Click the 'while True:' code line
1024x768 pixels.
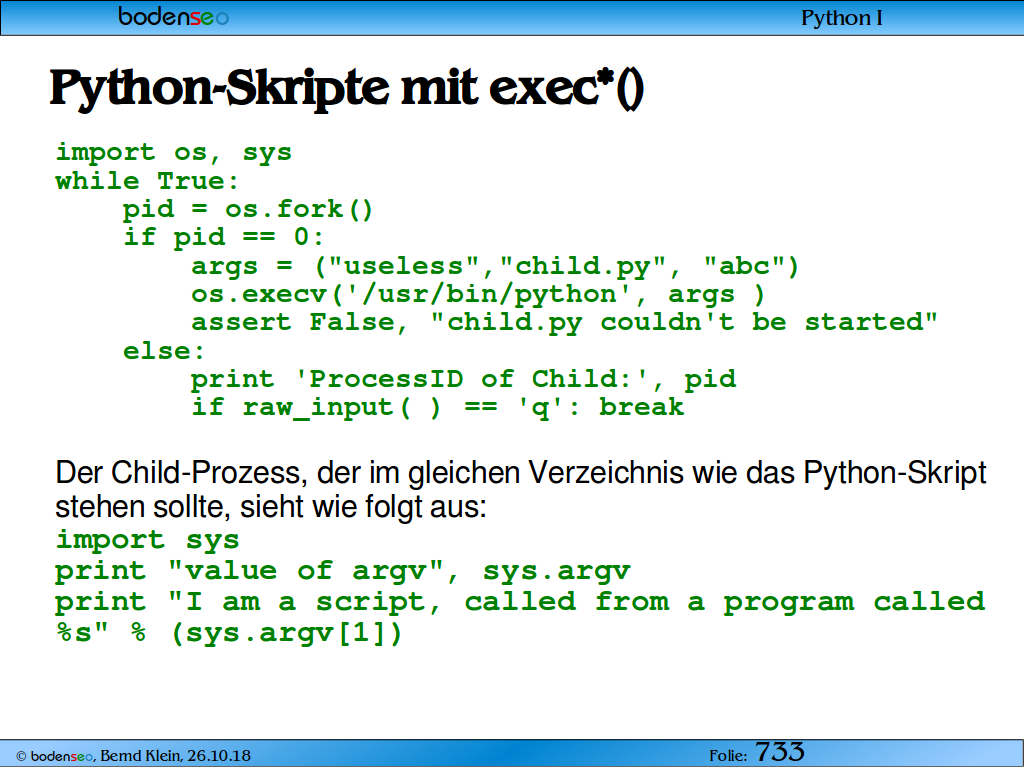coord(148,181)
